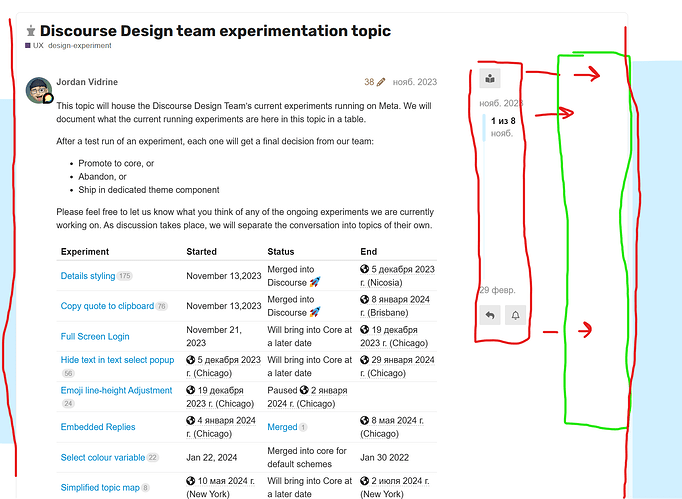Click Jordan Vidrine's avatar image

[39, 90]
